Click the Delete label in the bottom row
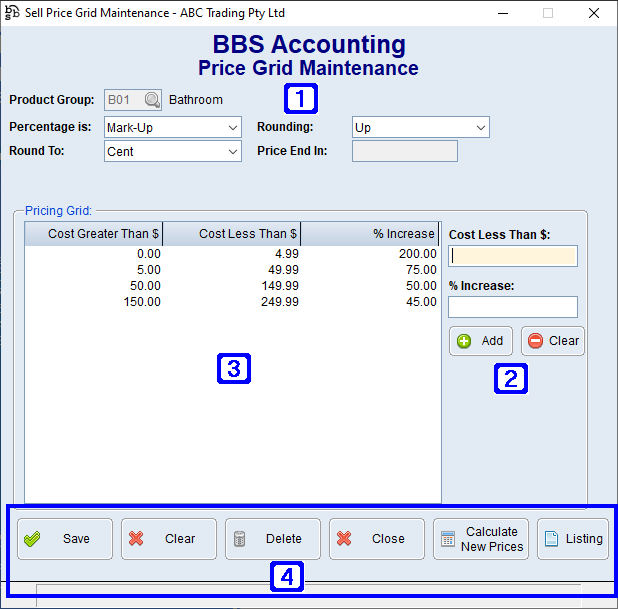The height and width of the screenshot is (609, 618). pyautogui.click(x=284, y=539)
